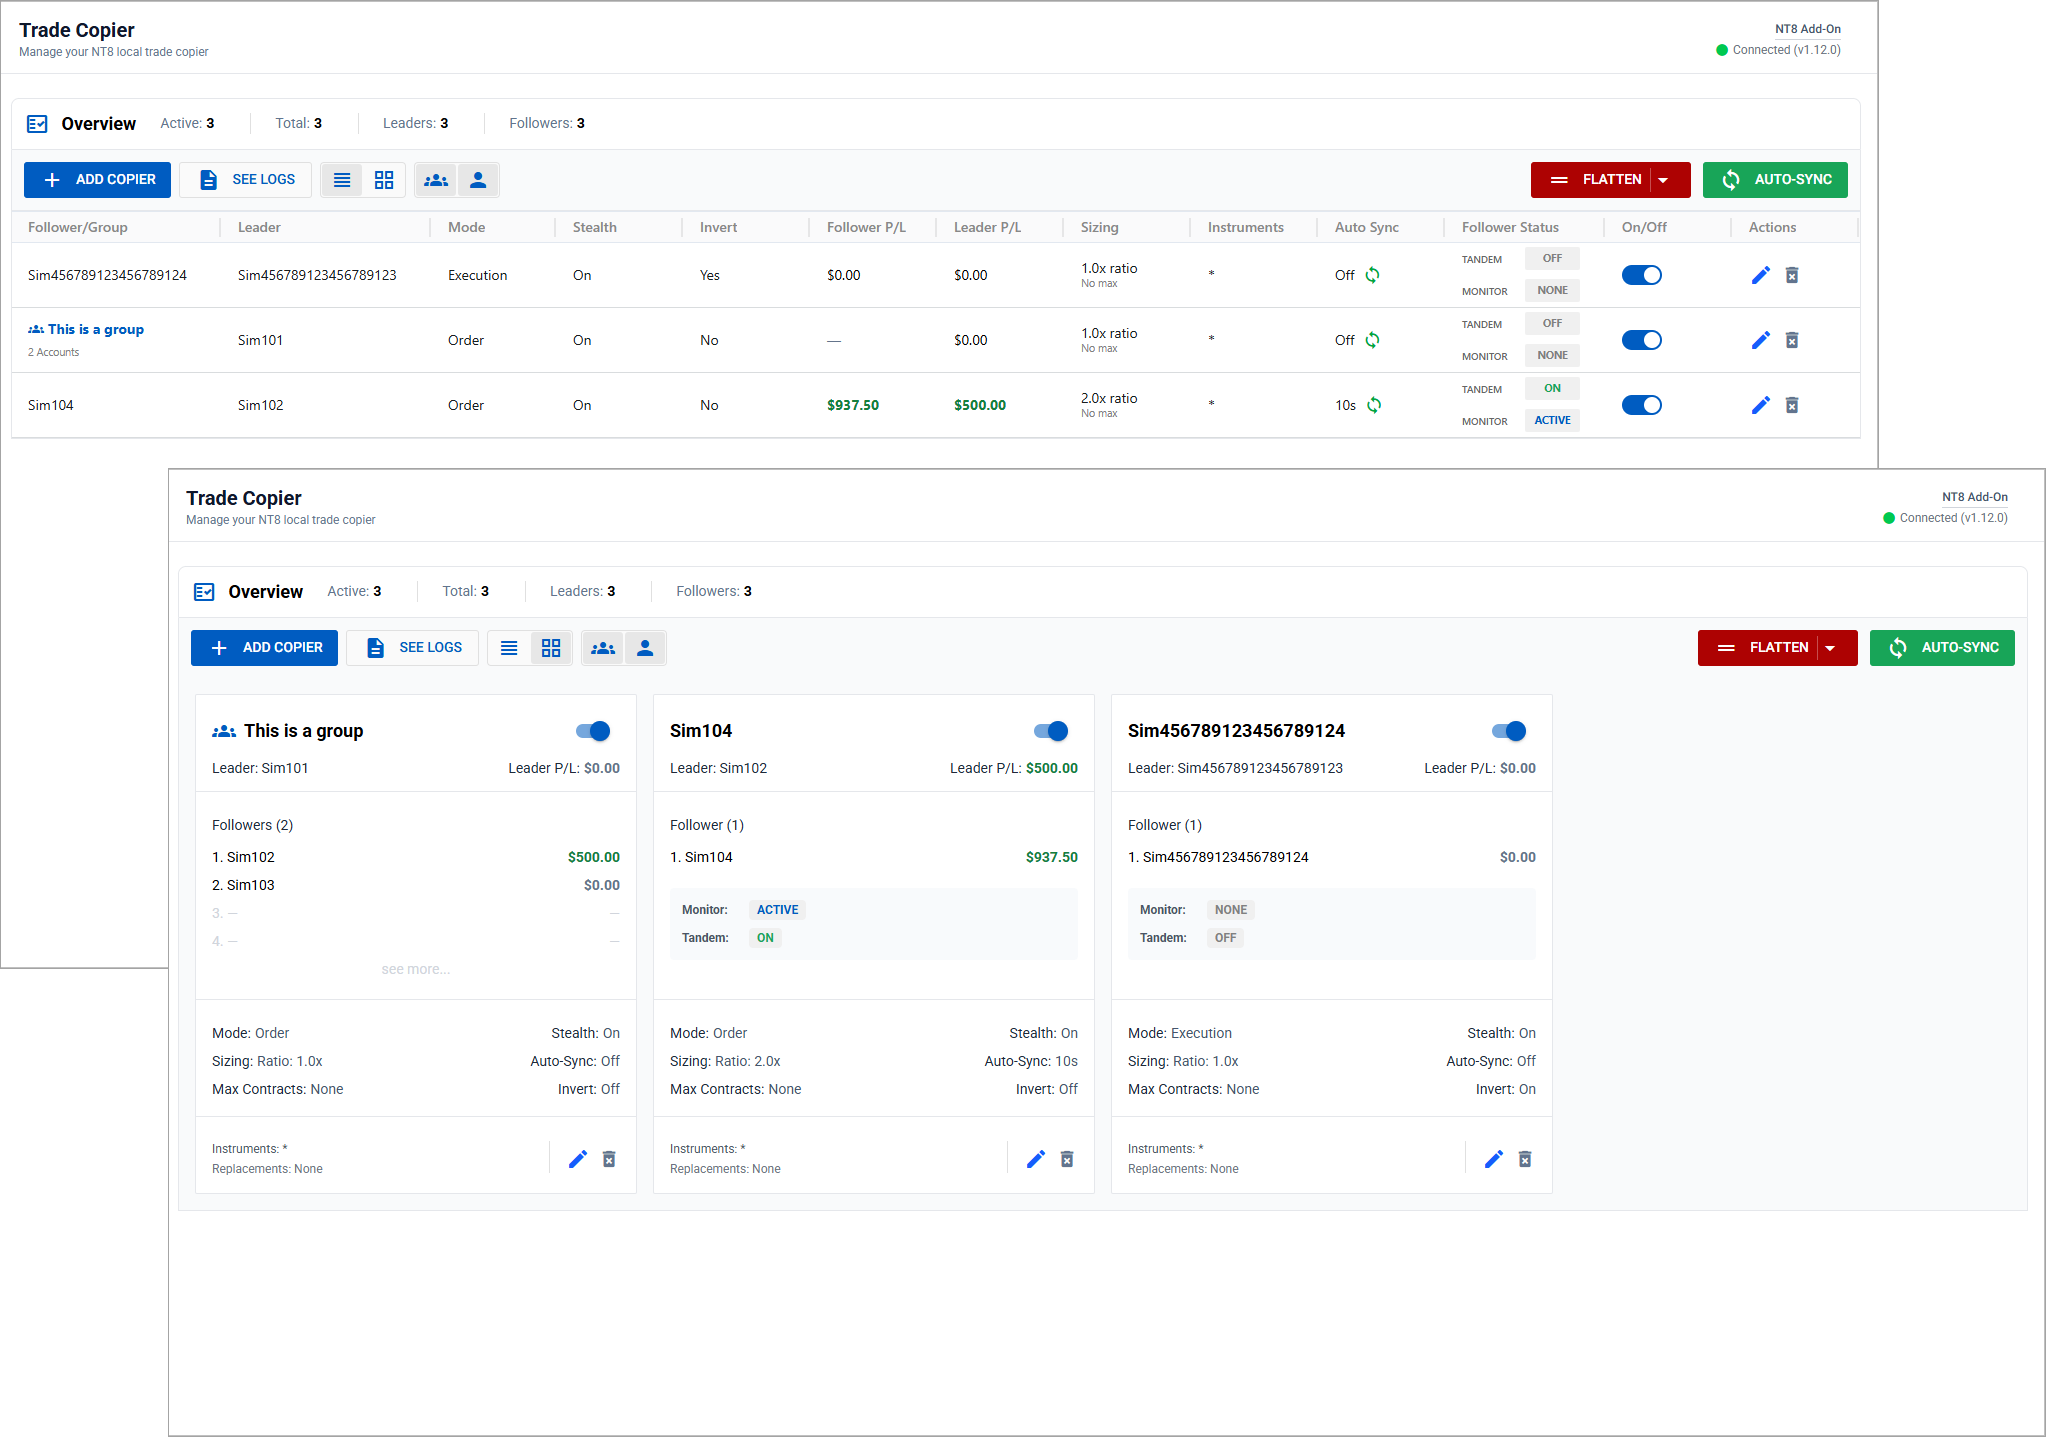Expand Flatten options arrow in lower window
2046x1437 pixels.
coord(1830,648)
